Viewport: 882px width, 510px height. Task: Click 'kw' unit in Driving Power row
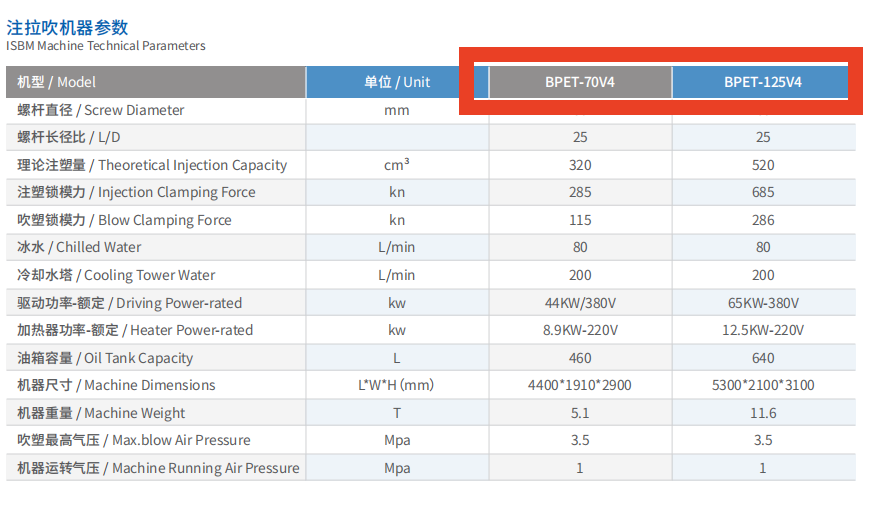[x=397, y=304]
